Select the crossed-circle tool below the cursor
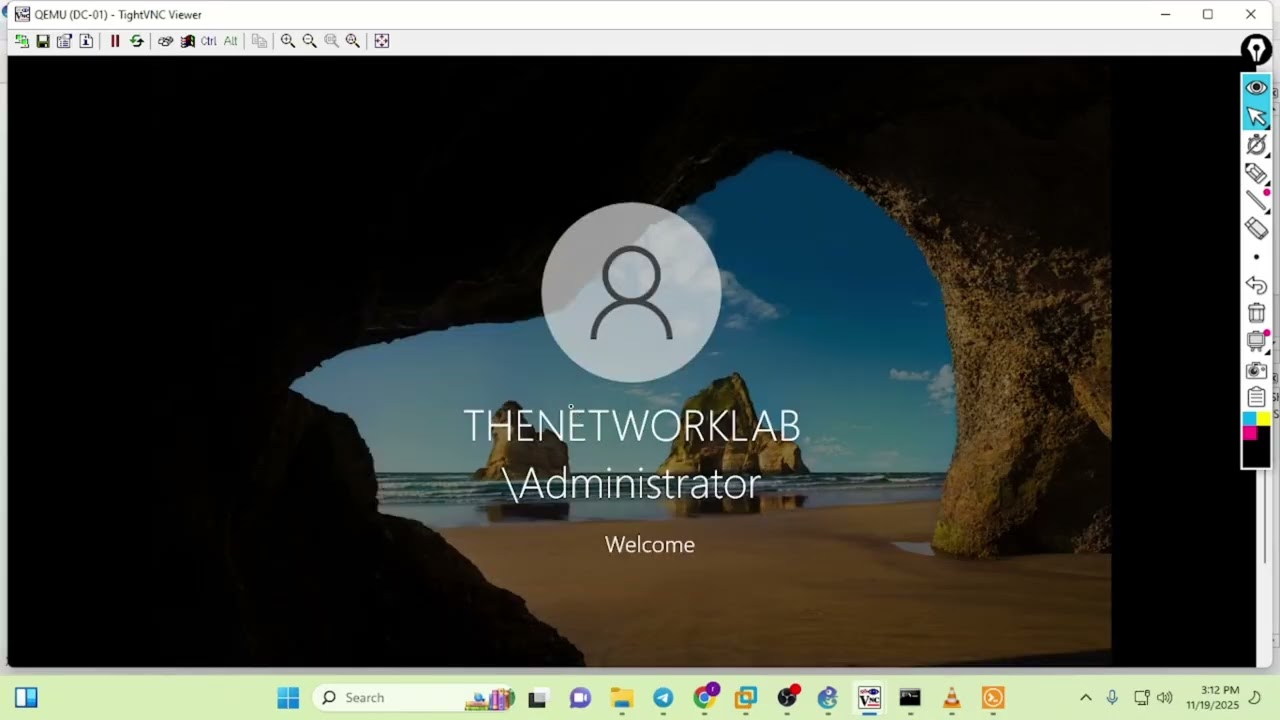 tap(1256, 145)
